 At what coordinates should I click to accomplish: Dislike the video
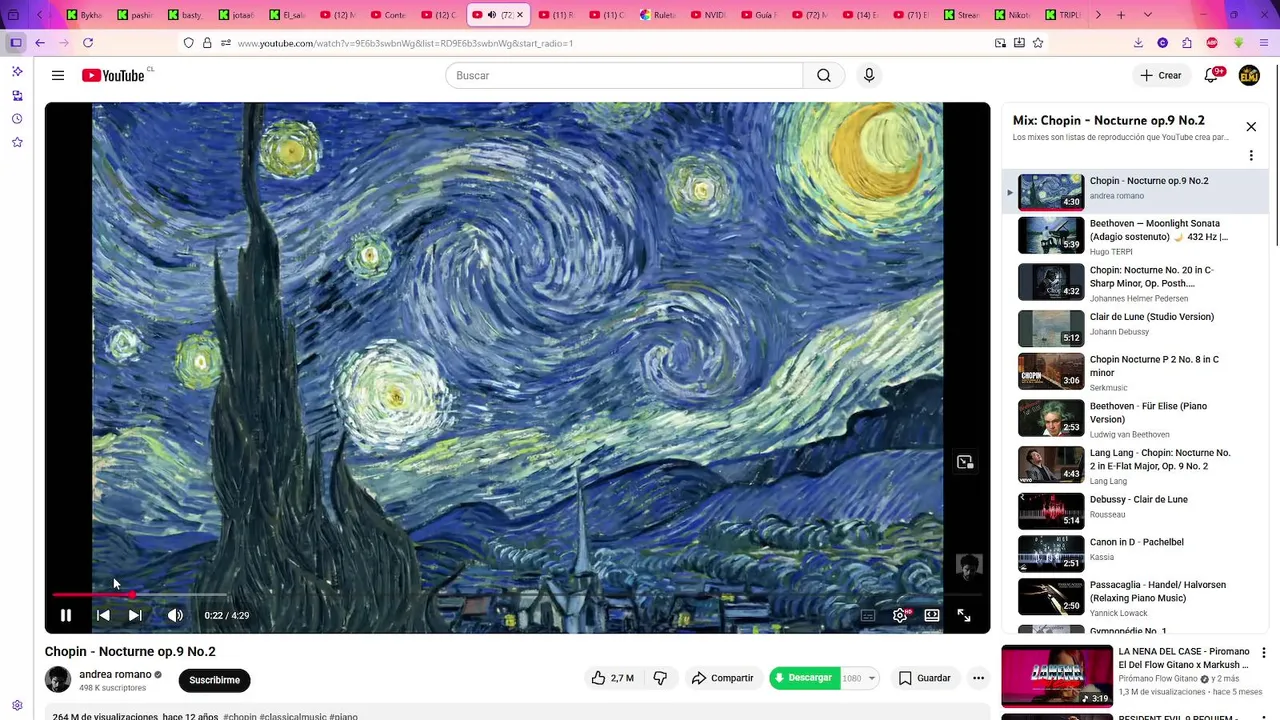click(x=660, y=678)
